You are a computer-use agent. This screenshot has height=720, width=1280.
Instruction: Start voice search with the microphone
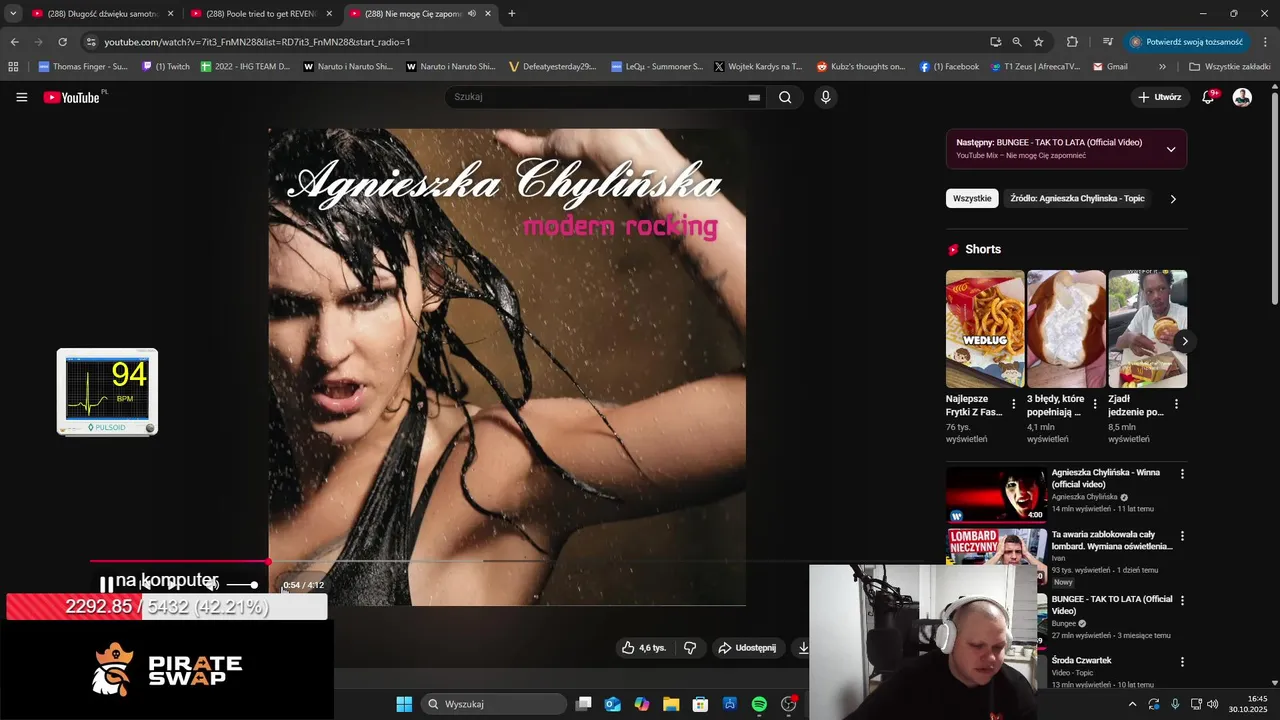pyautogui.click(x=825, y=97)
